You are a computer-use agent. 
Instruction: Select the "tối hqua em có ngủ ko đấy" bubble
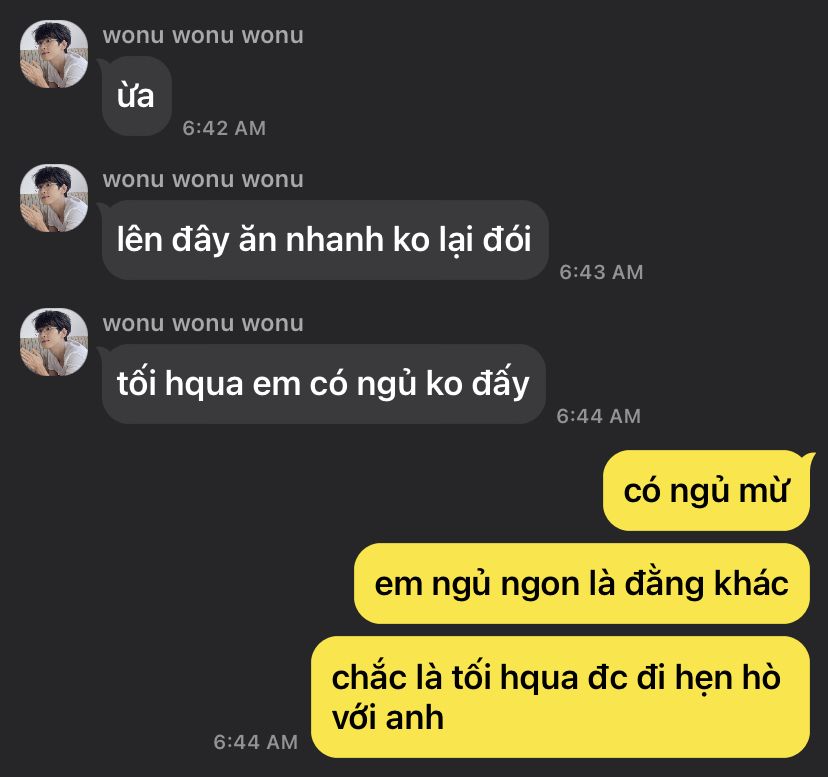tap(323, 384)
